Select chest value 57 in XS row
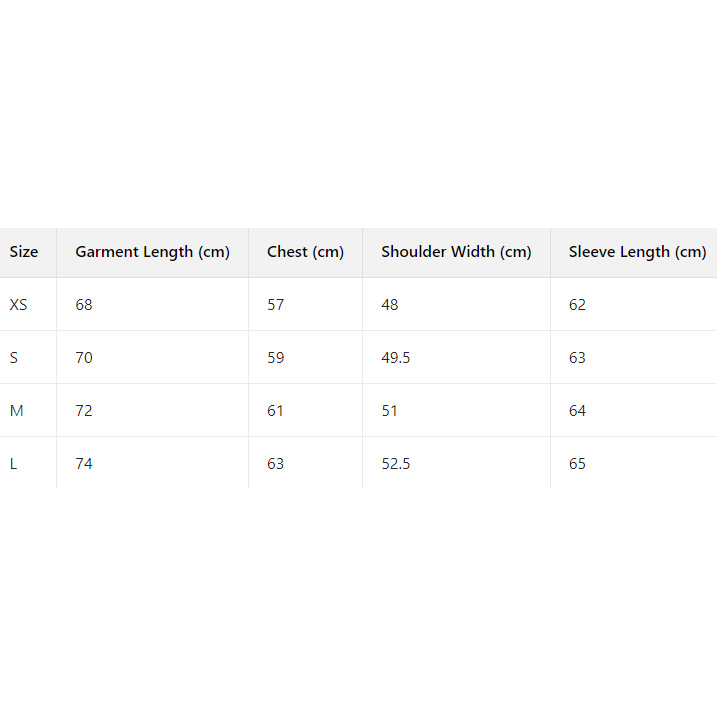Screen dimensions: 717x717 [276, 305]
